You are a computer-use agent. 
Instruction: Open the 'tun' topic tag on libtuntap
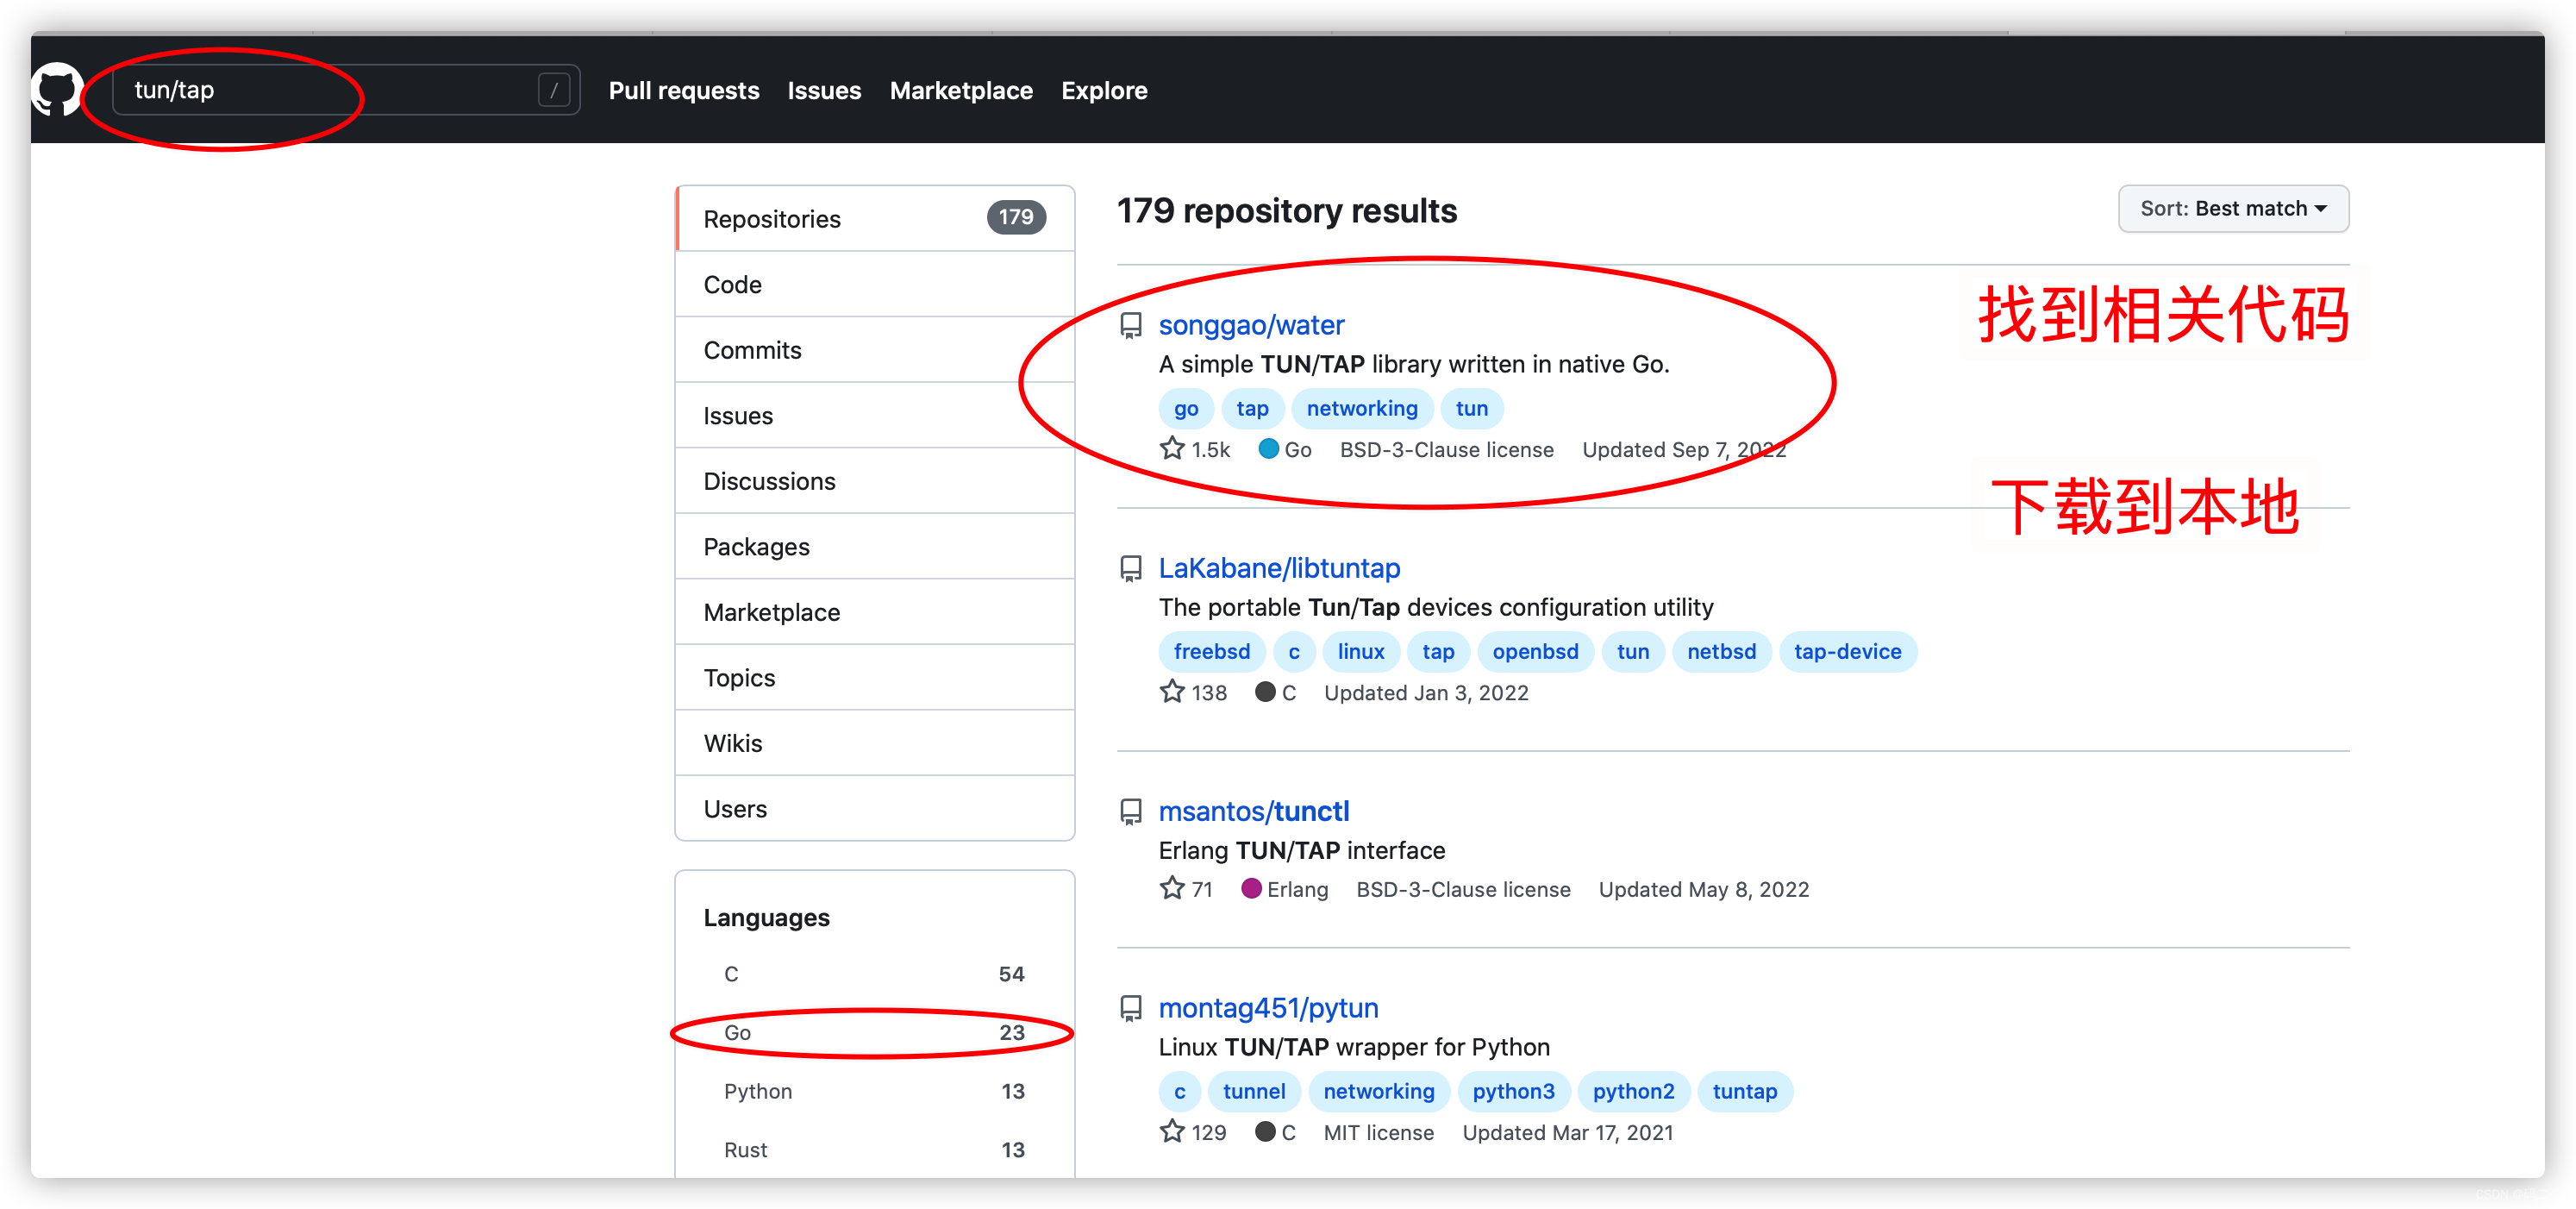1633,651
